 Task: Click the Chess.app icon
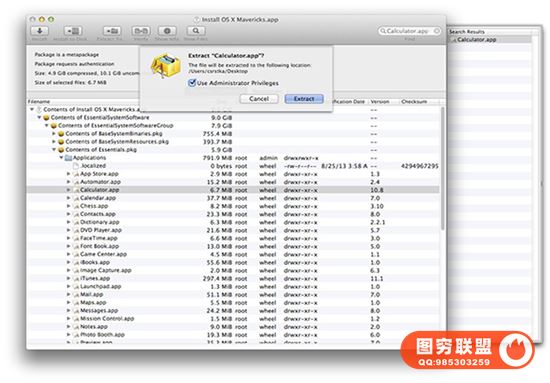pos(76,206)
